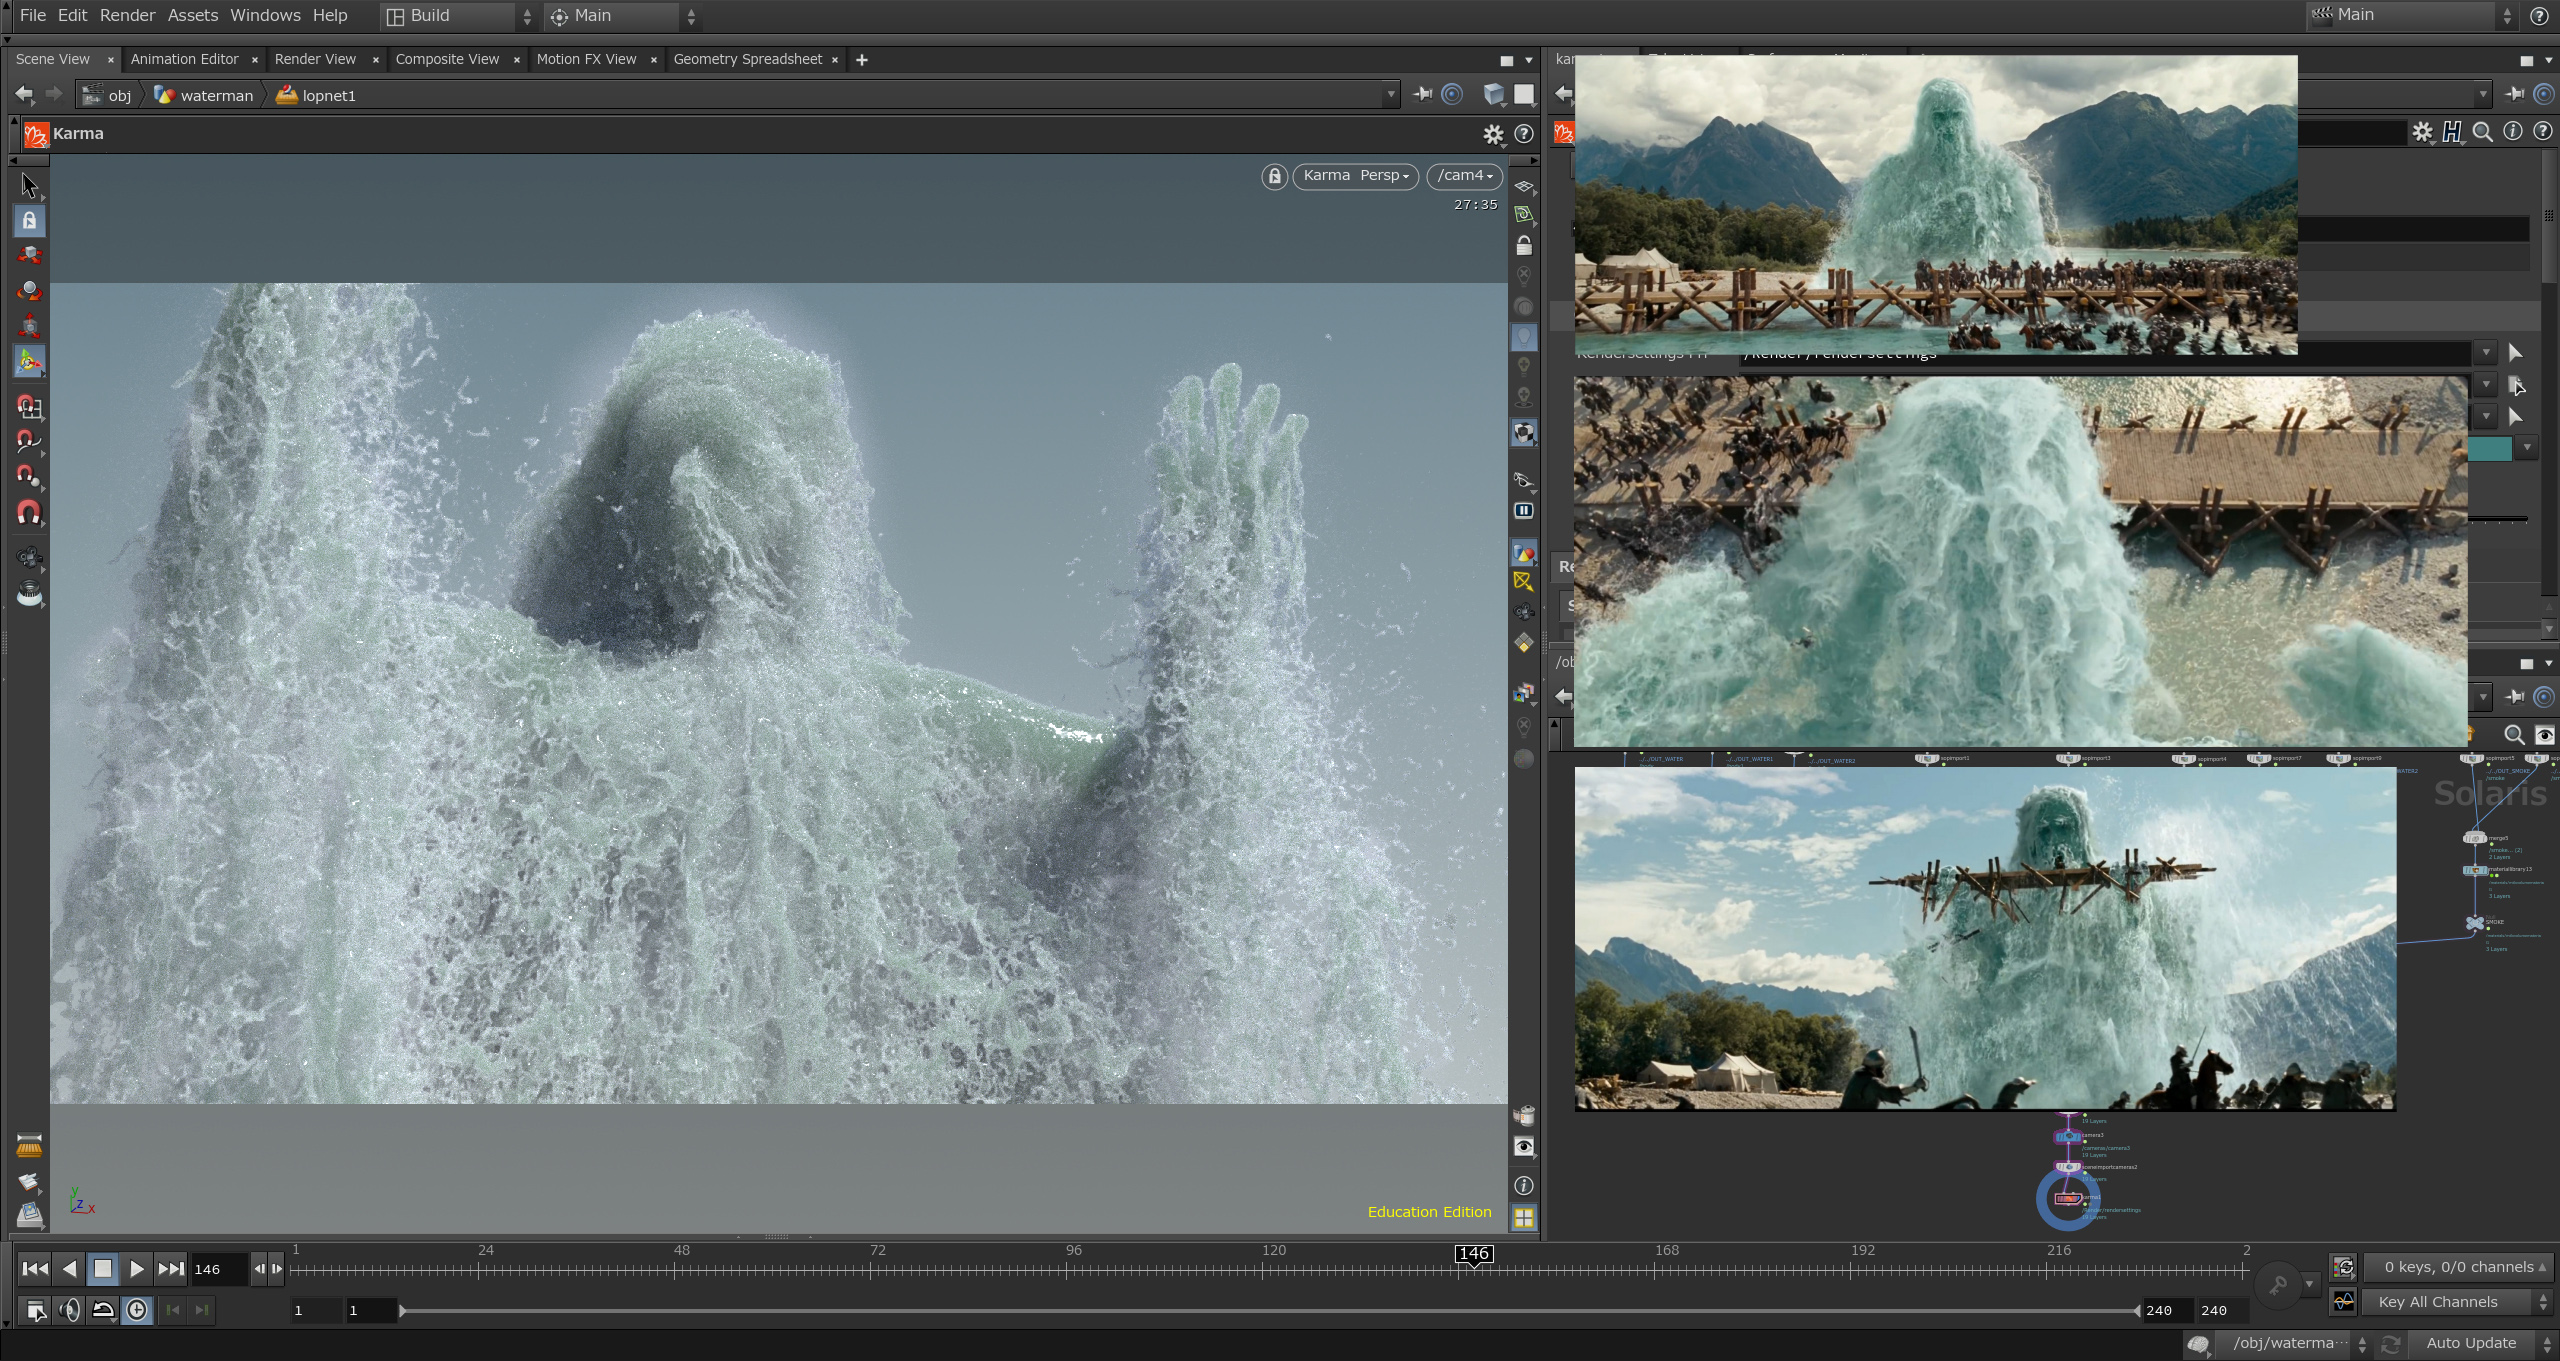2560x1361 pixels.
Task: Switch to the Geometry Spreadsheet tab
Action: (747, 59)
